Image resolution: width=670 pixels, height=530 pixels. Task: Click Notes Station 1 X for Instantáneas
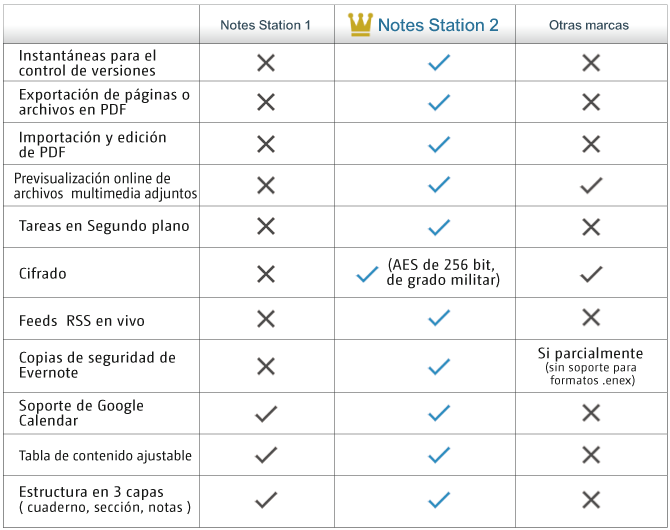pos(265,63)
